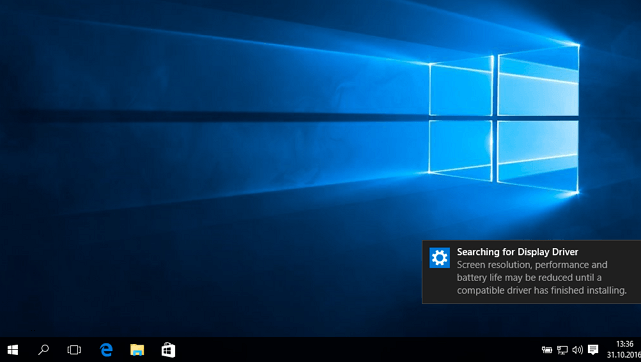This screenshot has height=362, width=641.
Task: Click the gear icon in the notification
Action: [439, 258]
